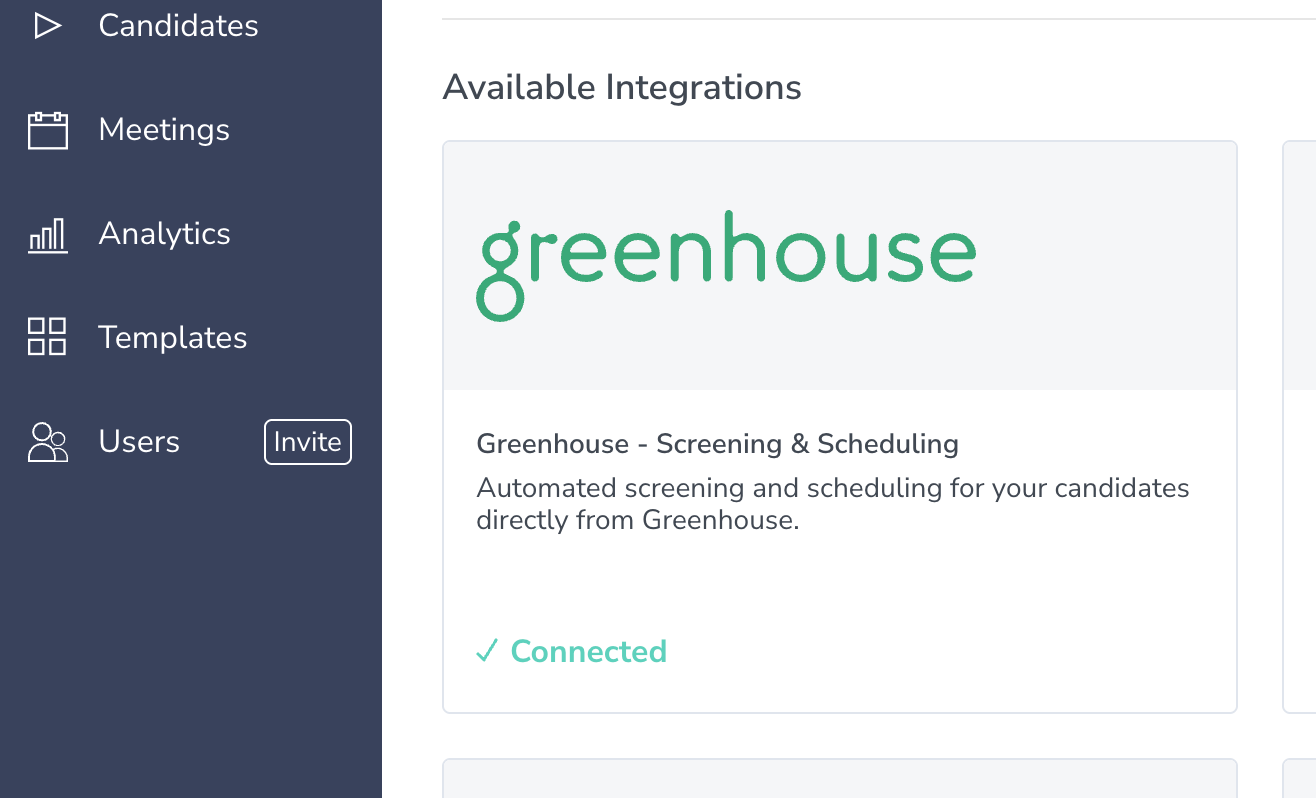
Task: Click the Templates grid icon
Action: [47, 337]
